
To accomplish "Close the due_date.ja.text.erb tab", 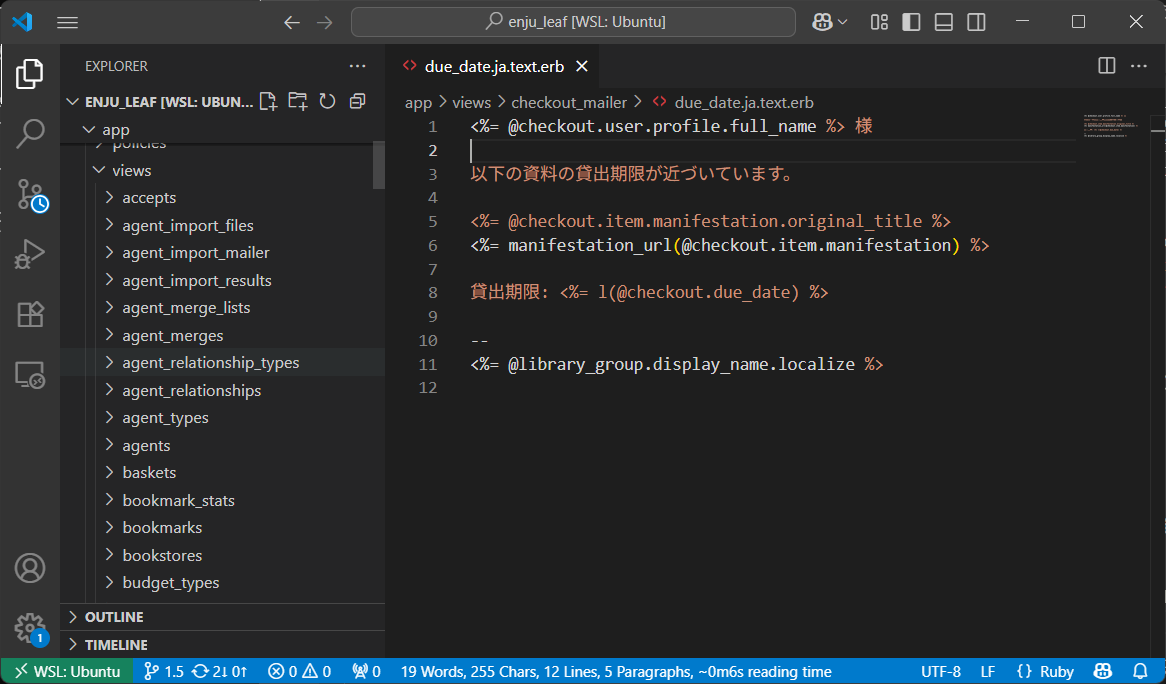I will [582, 66].
